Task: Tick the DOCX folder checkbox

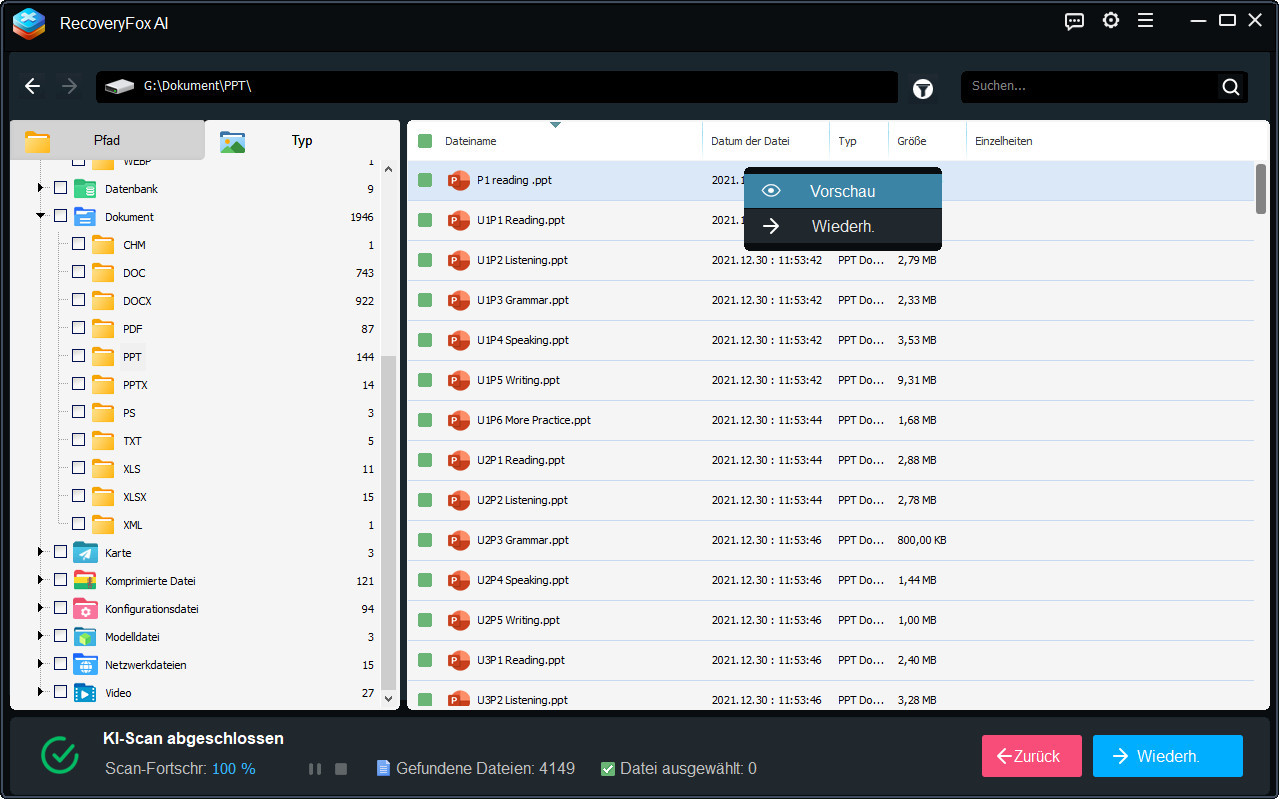Action: [x=78, y=300]
